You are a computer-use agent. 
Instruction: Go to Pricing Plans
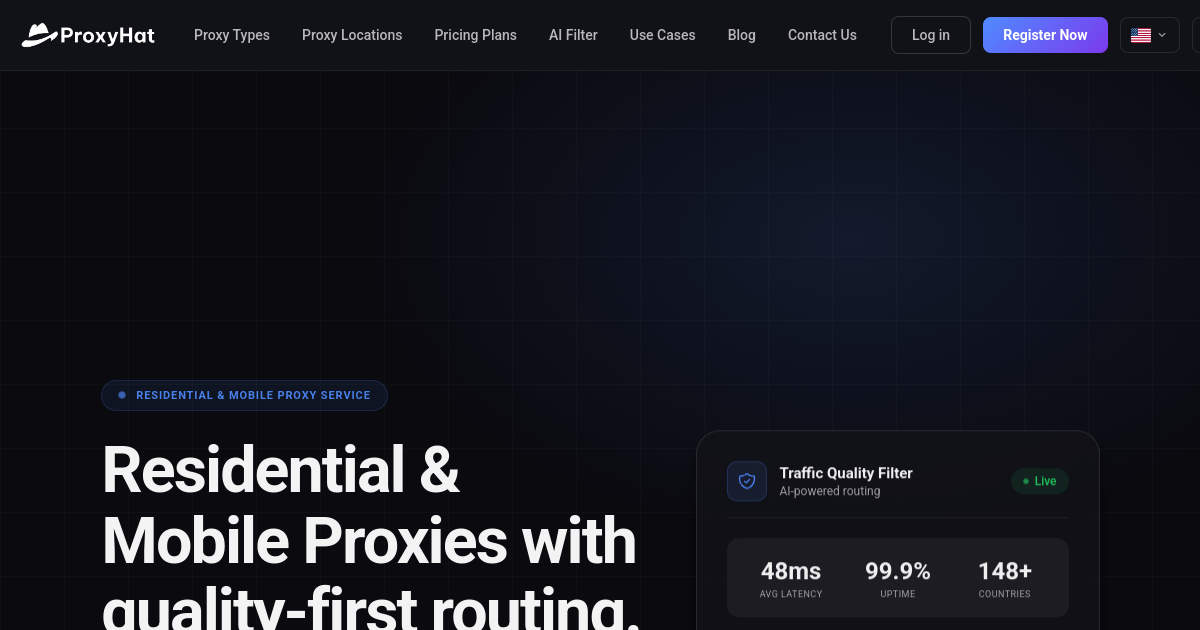coord(476,35)
